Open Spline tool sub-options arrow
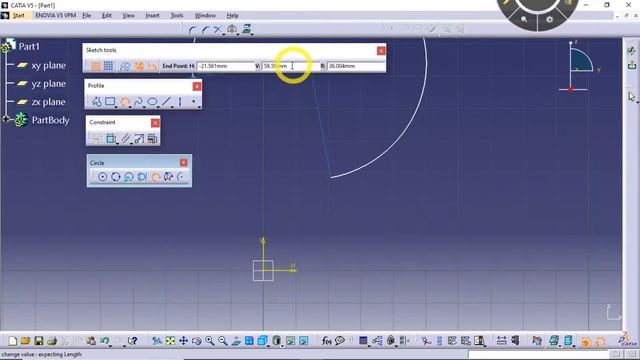The height and width of the screenshot is (360, 640). [144, 107]
